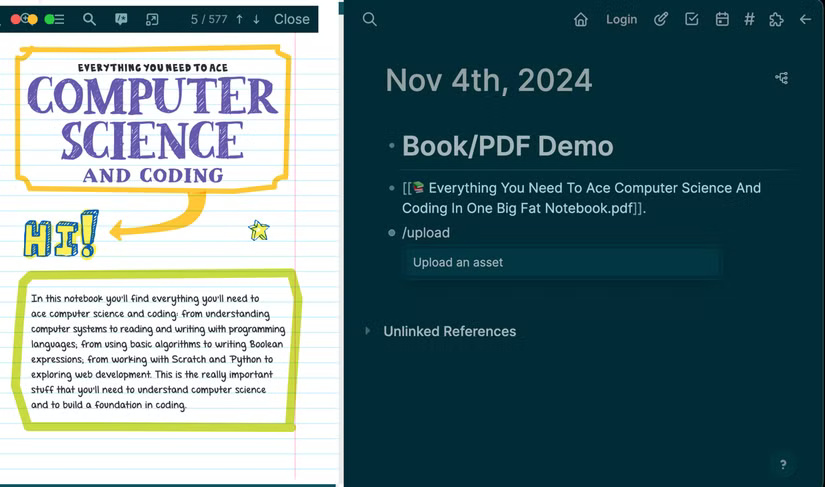The image size is (825, 487).
Task: Click the PDF expand-to-window icon
Action: [152, 19]
